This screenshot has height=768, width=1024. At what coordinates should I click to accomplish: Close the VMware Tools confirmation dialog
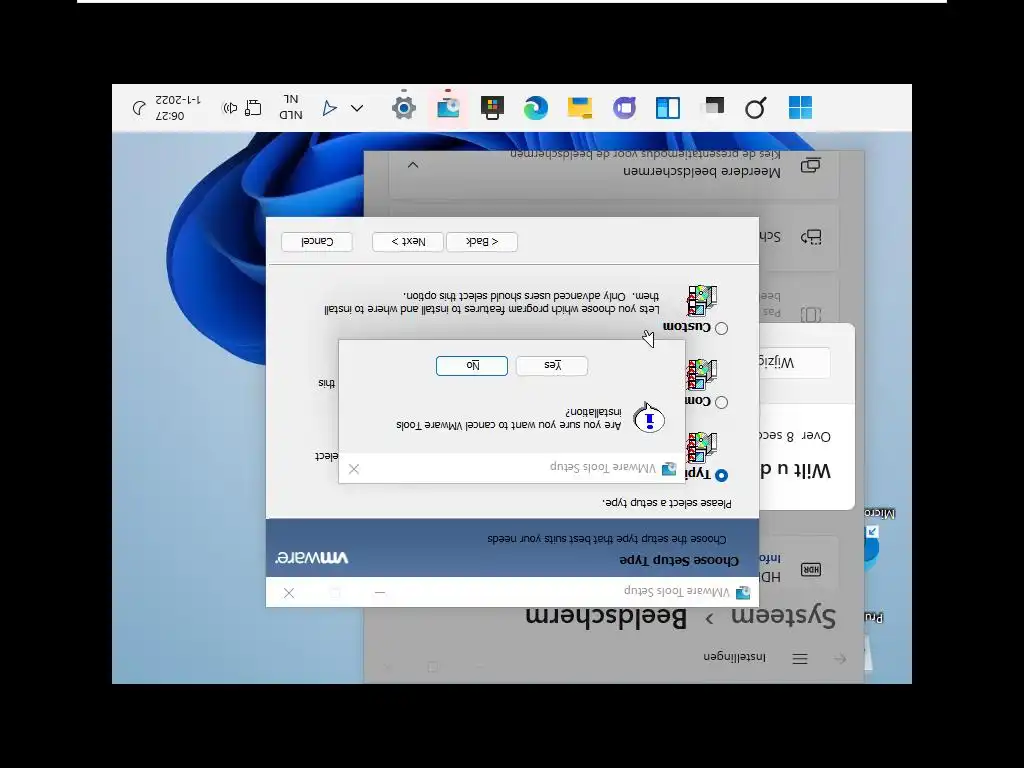tap(354, 469)
